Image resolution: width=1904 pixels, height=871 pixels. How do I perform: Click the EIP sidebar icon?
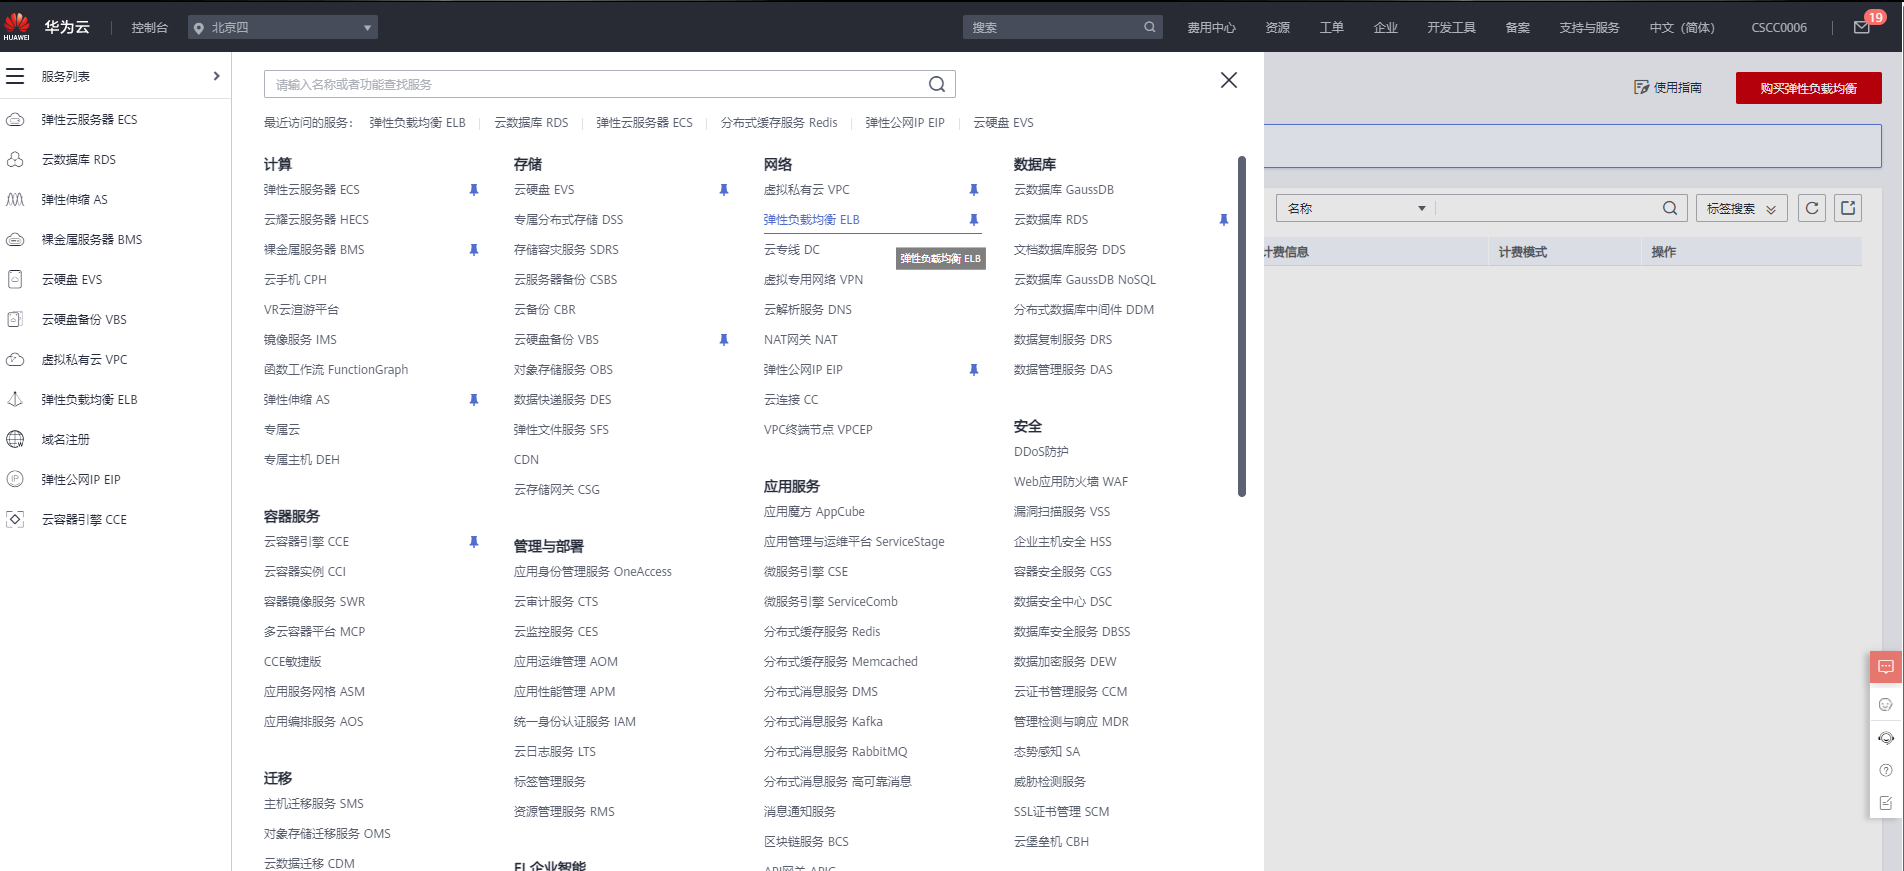(15, 480)
